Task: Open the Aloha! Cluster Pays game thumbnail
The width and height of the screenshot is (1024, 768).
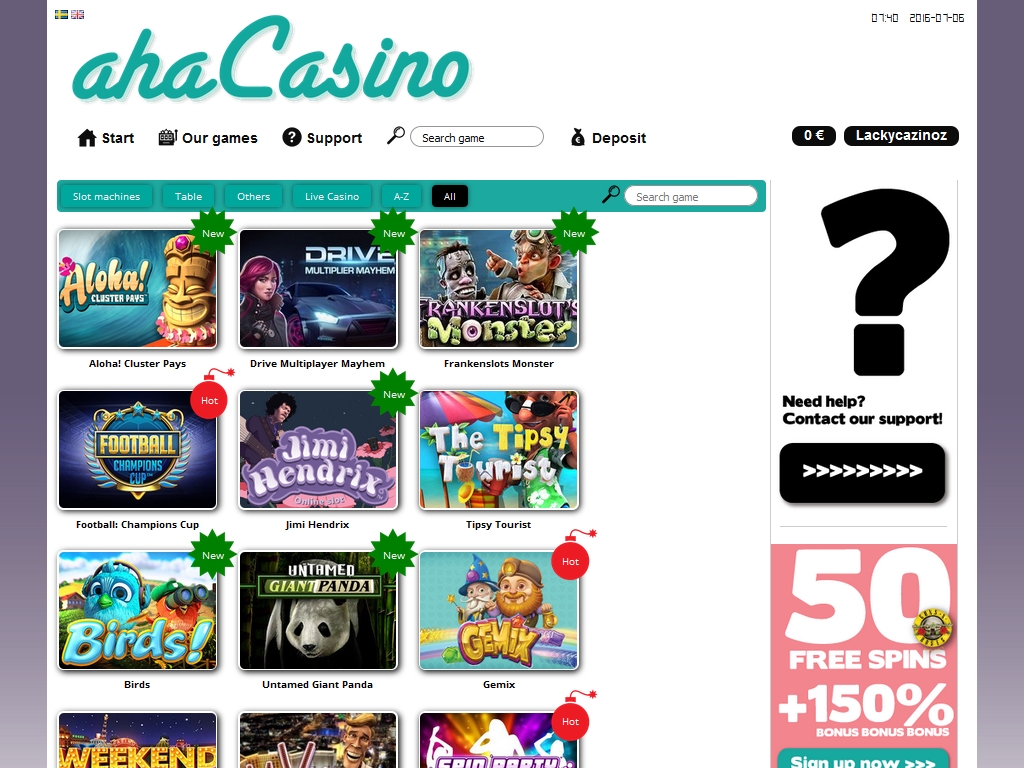Action: (137, 289)
